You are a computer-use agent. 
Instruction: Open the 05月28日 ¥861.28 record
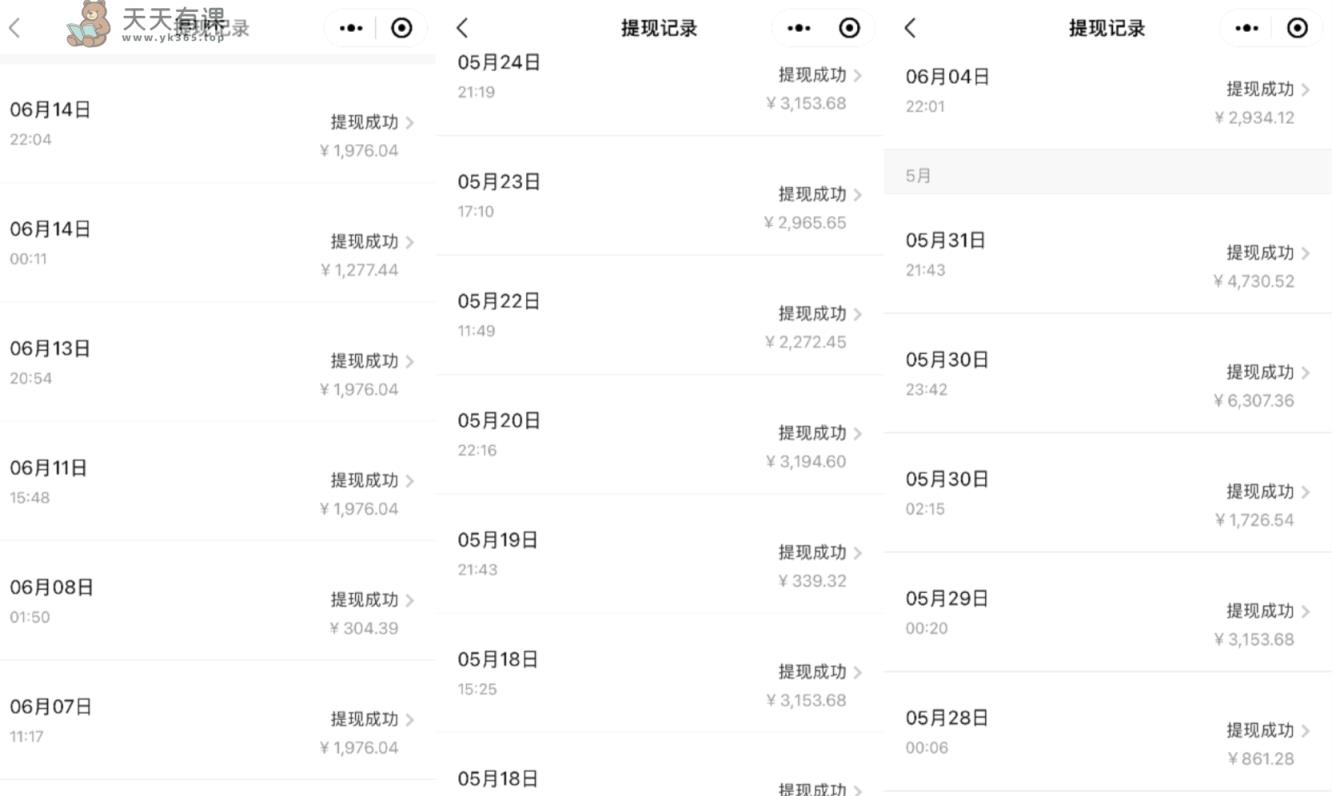[1108, 732]
